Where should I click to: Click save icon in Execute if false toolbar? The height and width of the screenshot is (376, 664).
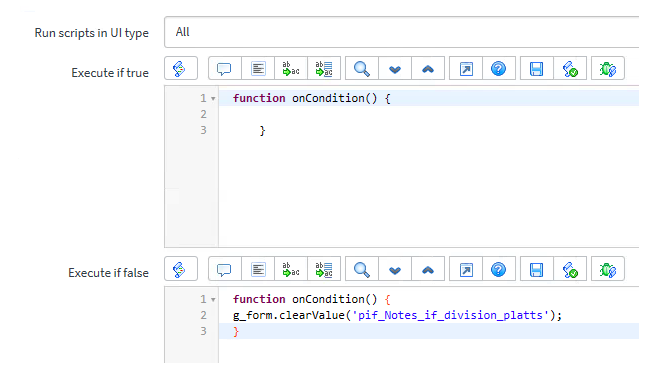(537, 269)
